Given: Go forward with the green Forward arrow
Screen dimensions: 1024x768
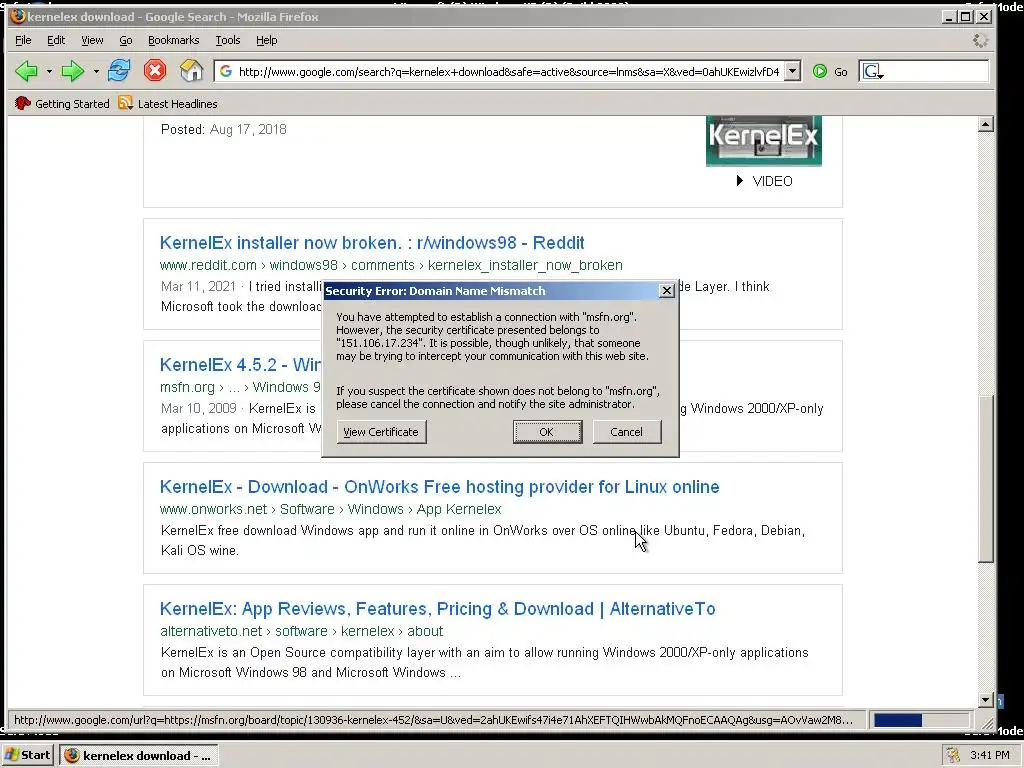Looking at the screenshot, I should tap(72, 71).
